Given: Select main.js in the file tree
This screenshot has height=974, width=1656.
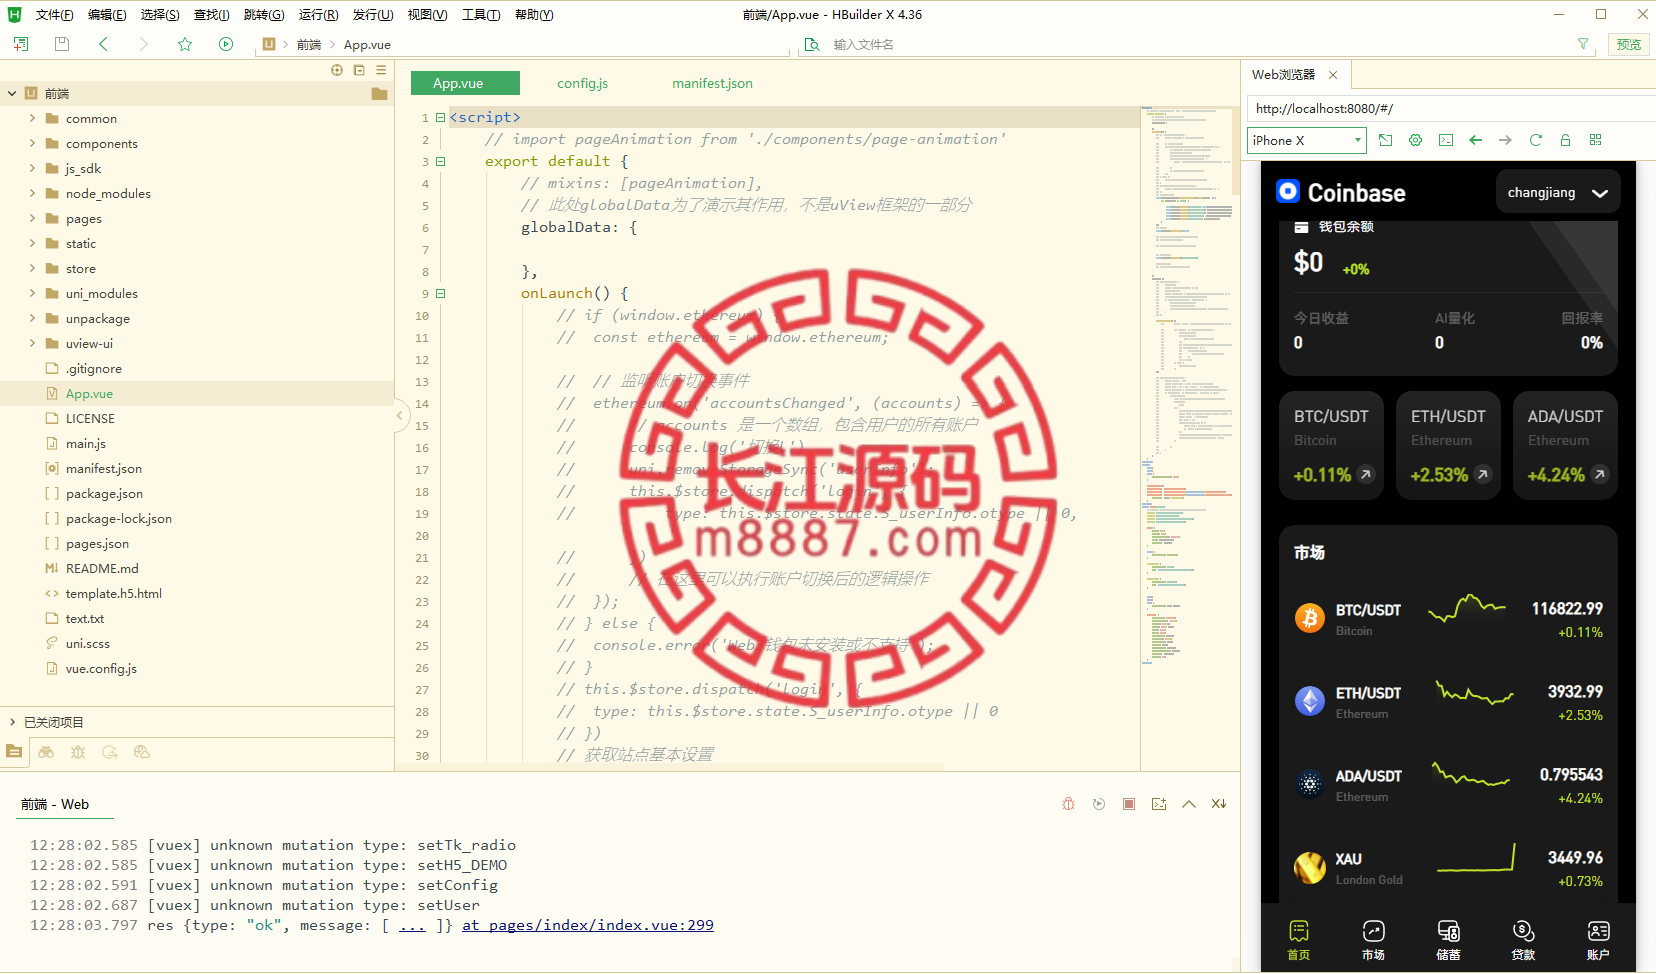Looking at the screenshot, I should [x=85, y=443].
